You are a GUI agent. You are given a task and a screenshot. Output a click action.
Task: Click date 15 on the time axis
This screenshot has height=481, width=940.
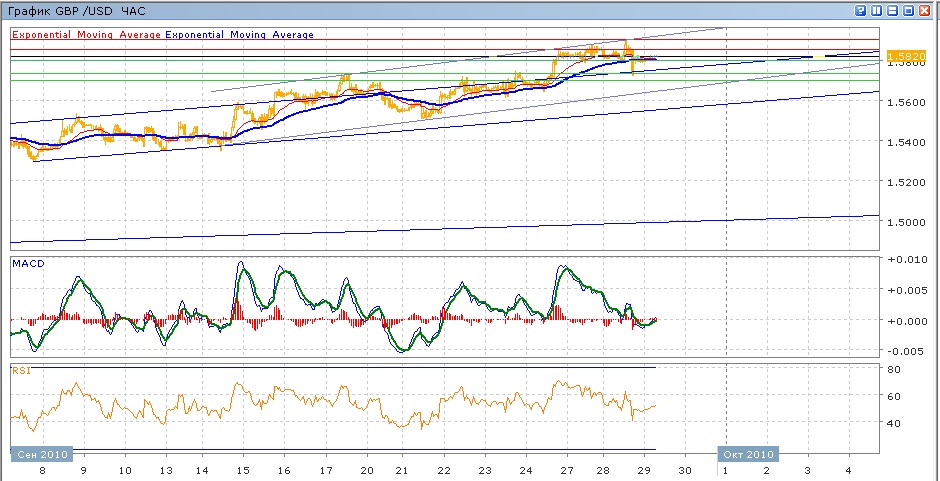pos(243,470)
